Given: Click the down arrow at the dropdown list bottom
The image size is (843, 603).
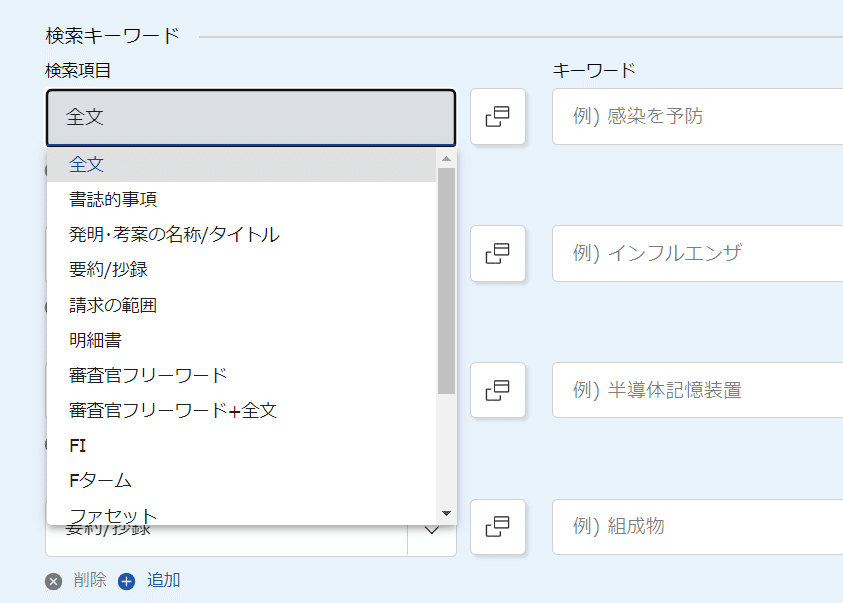Looking at the screenshot, I should [x=446, y=512].
